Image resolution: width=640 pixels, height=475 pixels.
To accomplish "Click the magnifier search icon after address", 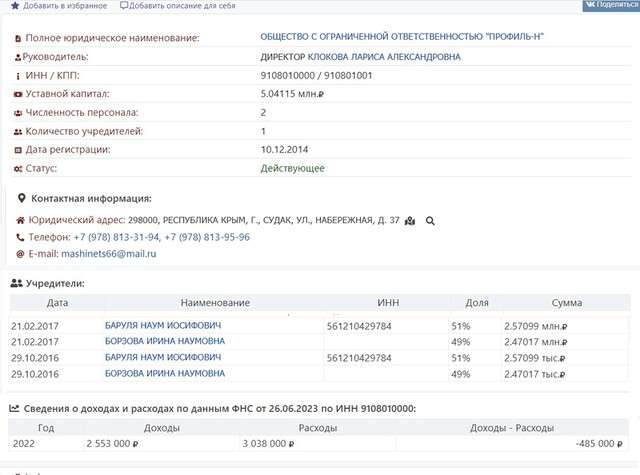I will click(430, 220).
